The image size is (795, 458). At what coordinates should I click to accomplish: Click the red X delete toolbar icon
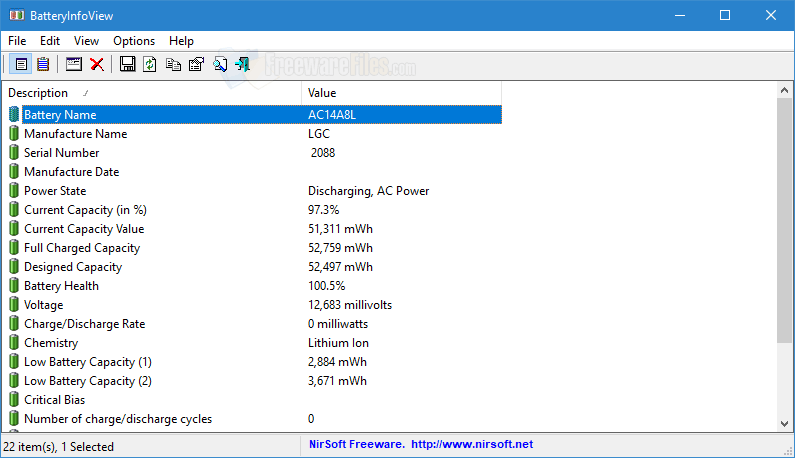(97, 64)
